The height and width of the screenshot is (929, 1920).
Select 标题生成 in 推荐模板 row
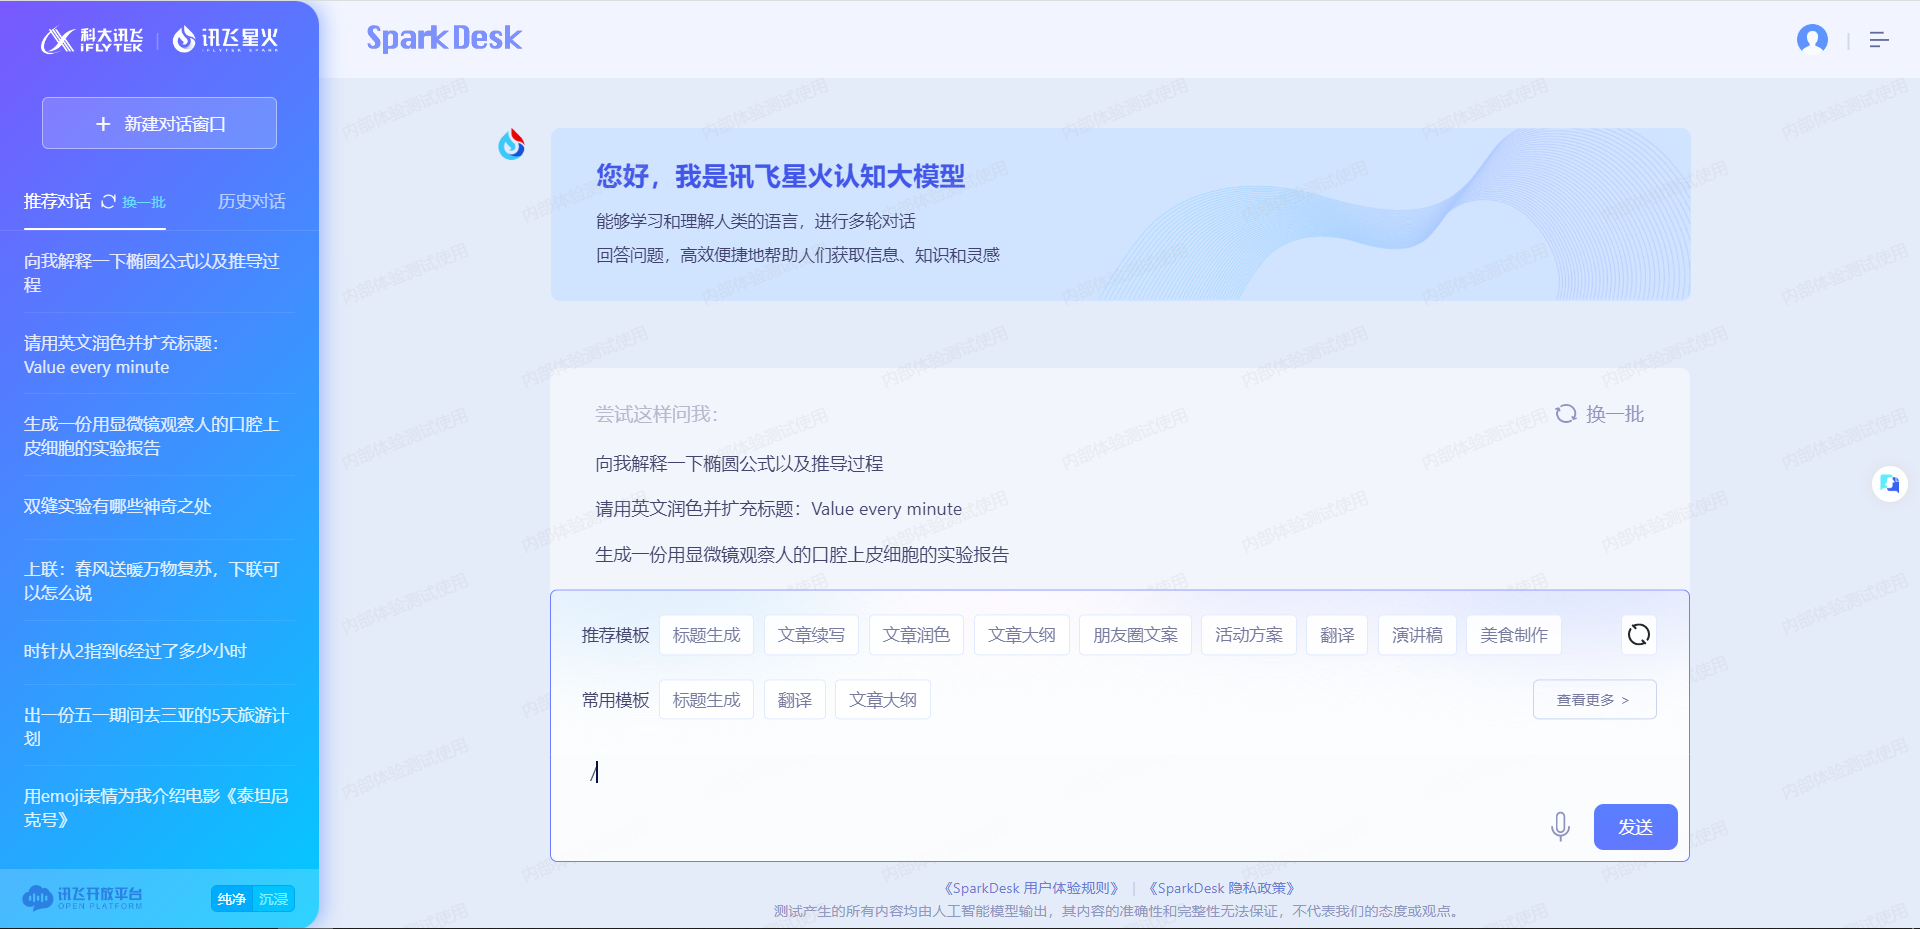coord(707,635)
